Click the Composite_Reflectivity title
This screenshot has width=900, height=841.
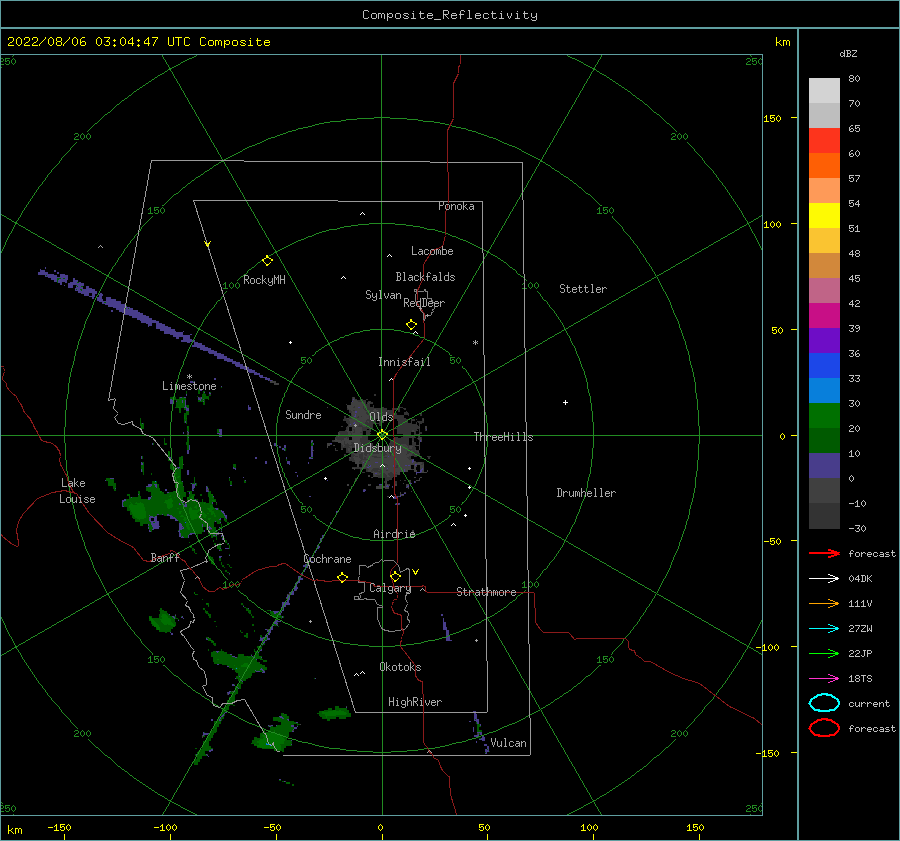(x=450, y=15)
